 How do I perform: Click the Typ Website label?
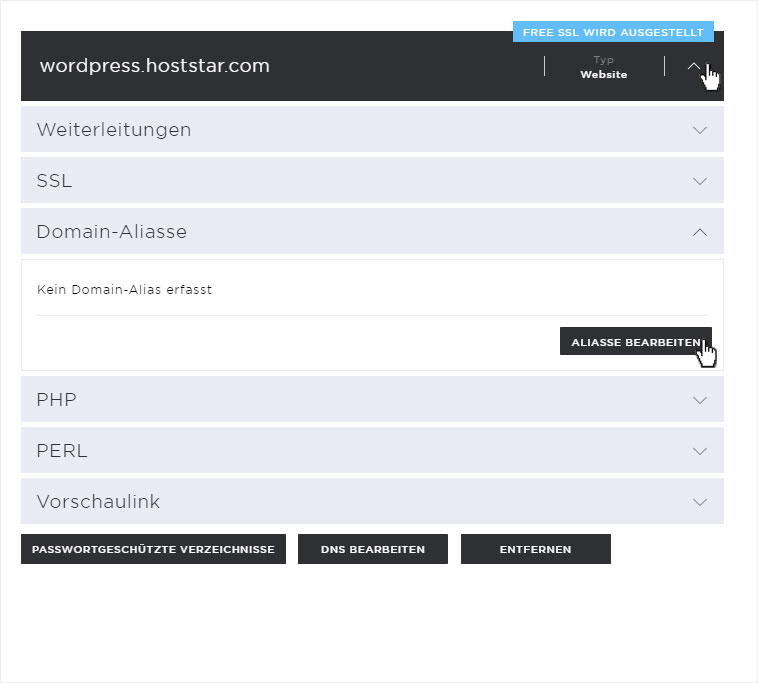coord(604,67)
